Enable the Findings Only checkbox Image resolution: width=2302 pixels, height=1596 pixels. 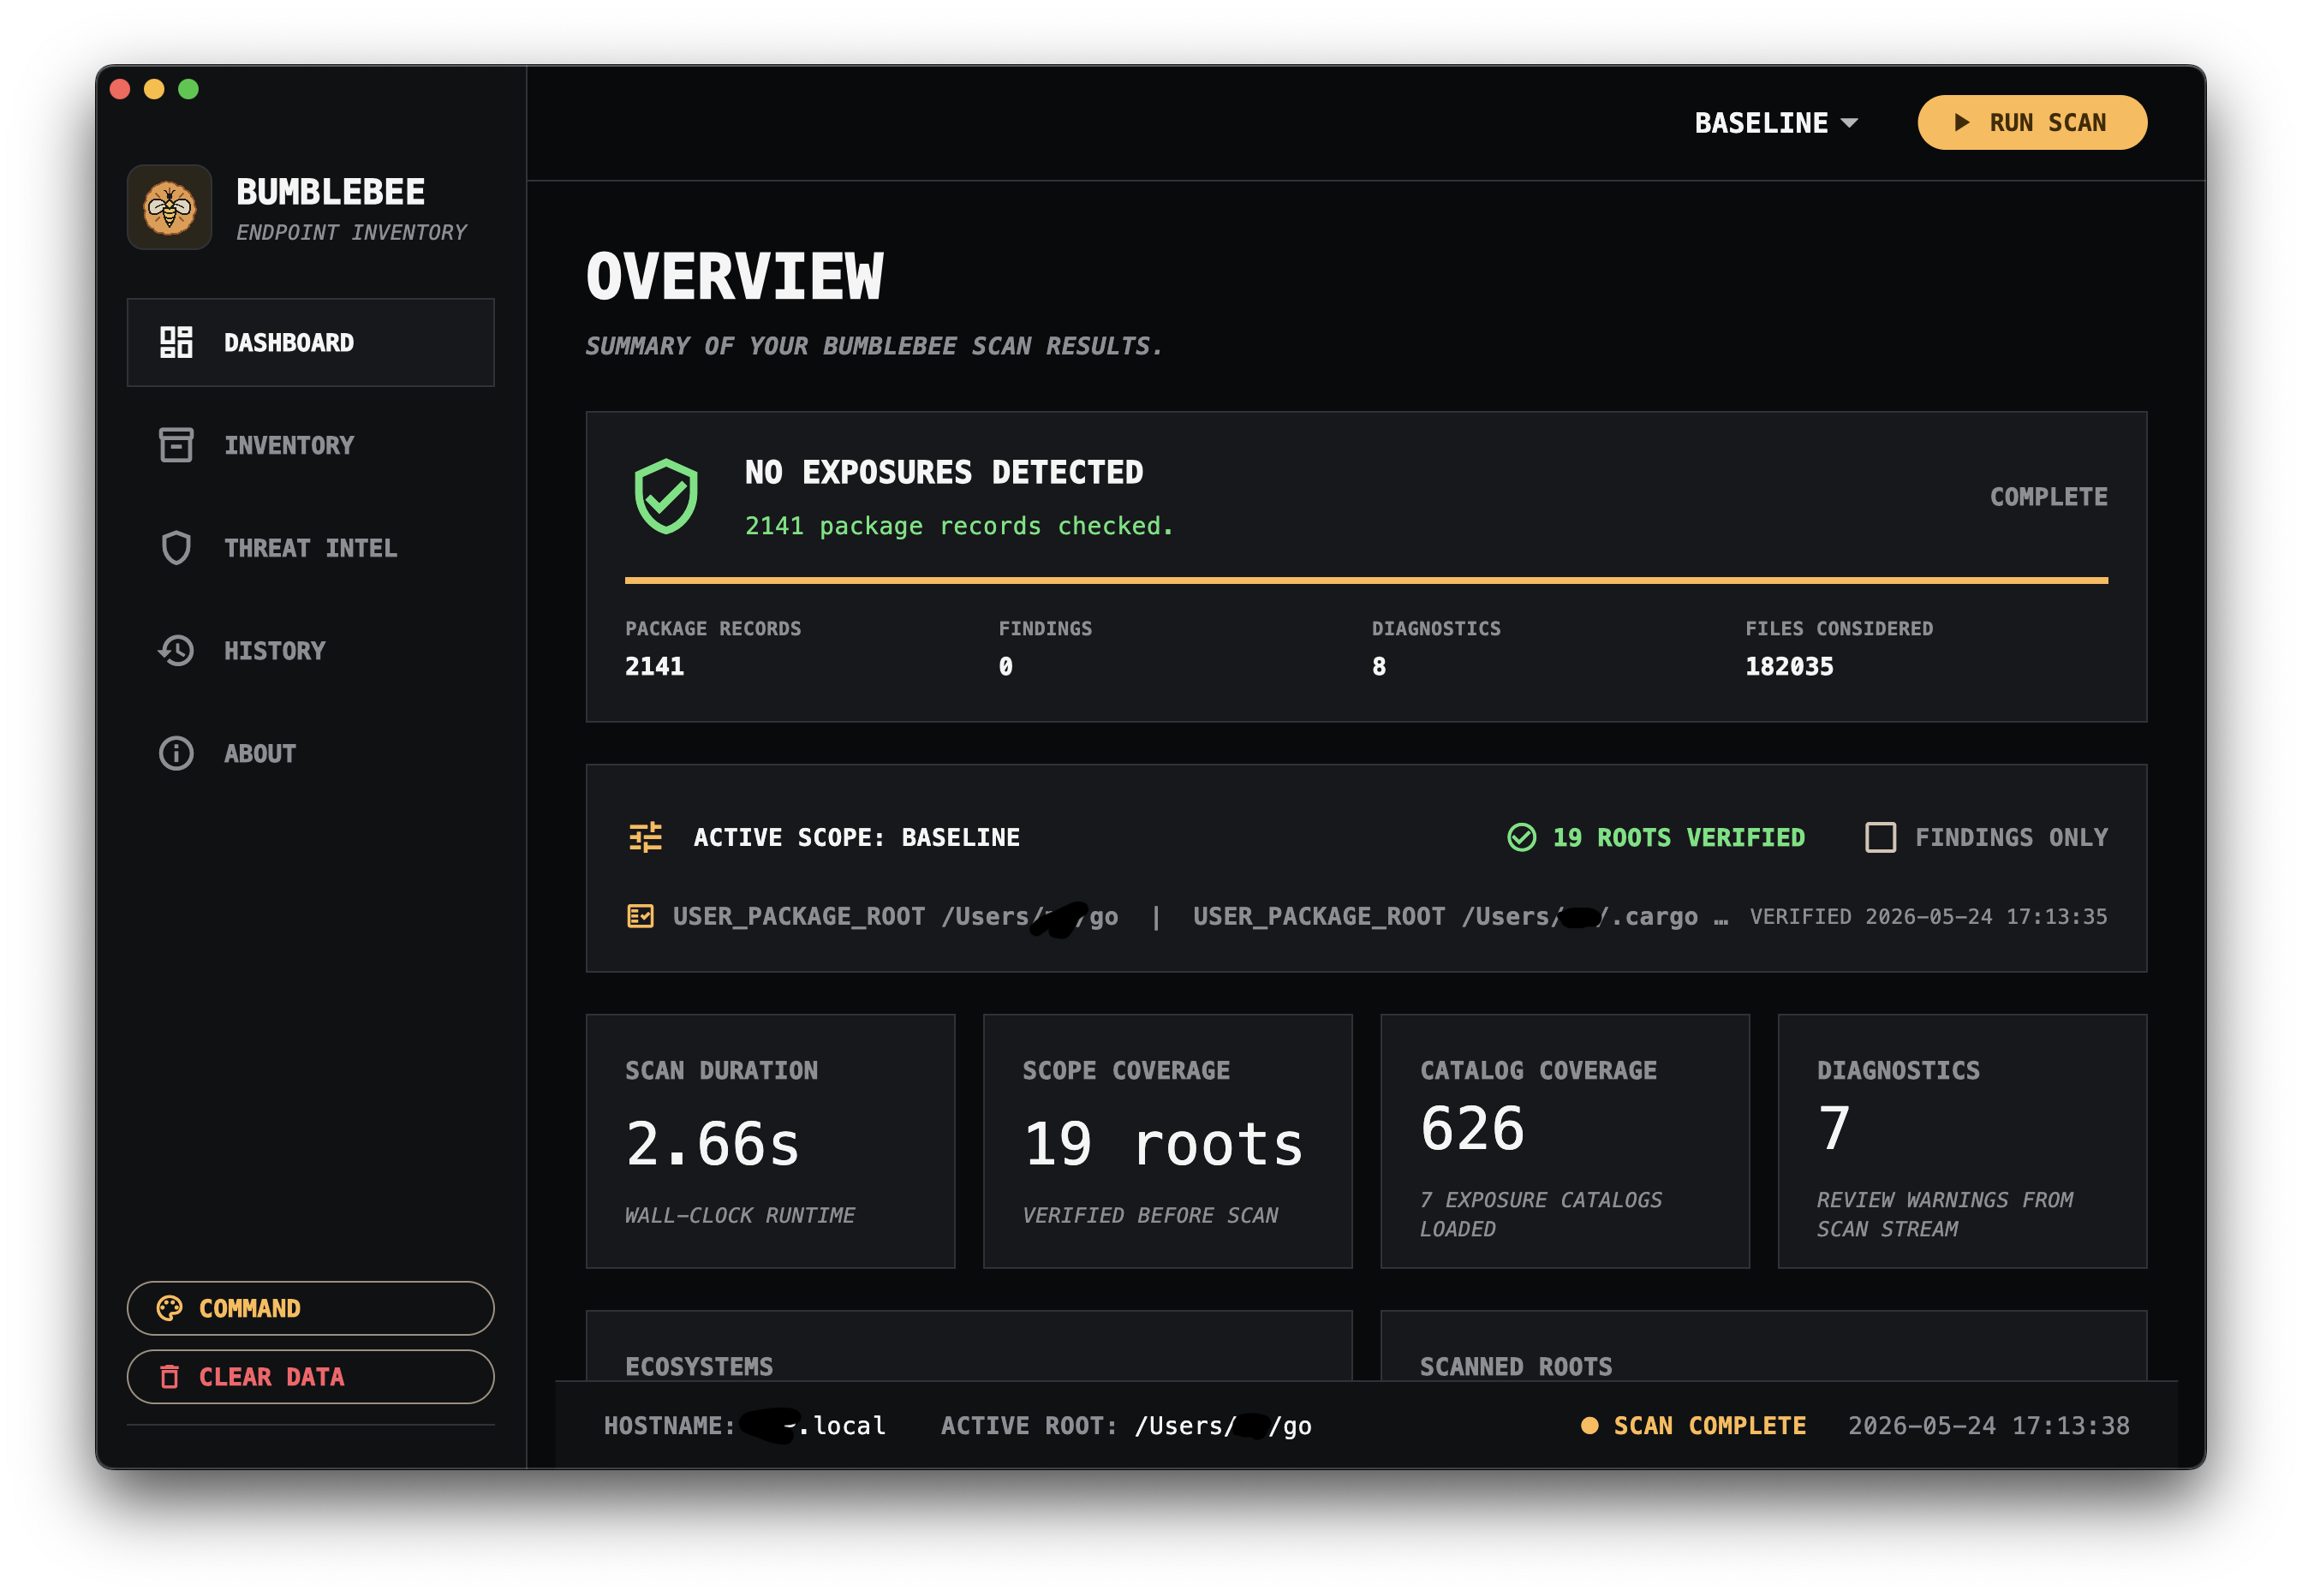pos(1881,837)
